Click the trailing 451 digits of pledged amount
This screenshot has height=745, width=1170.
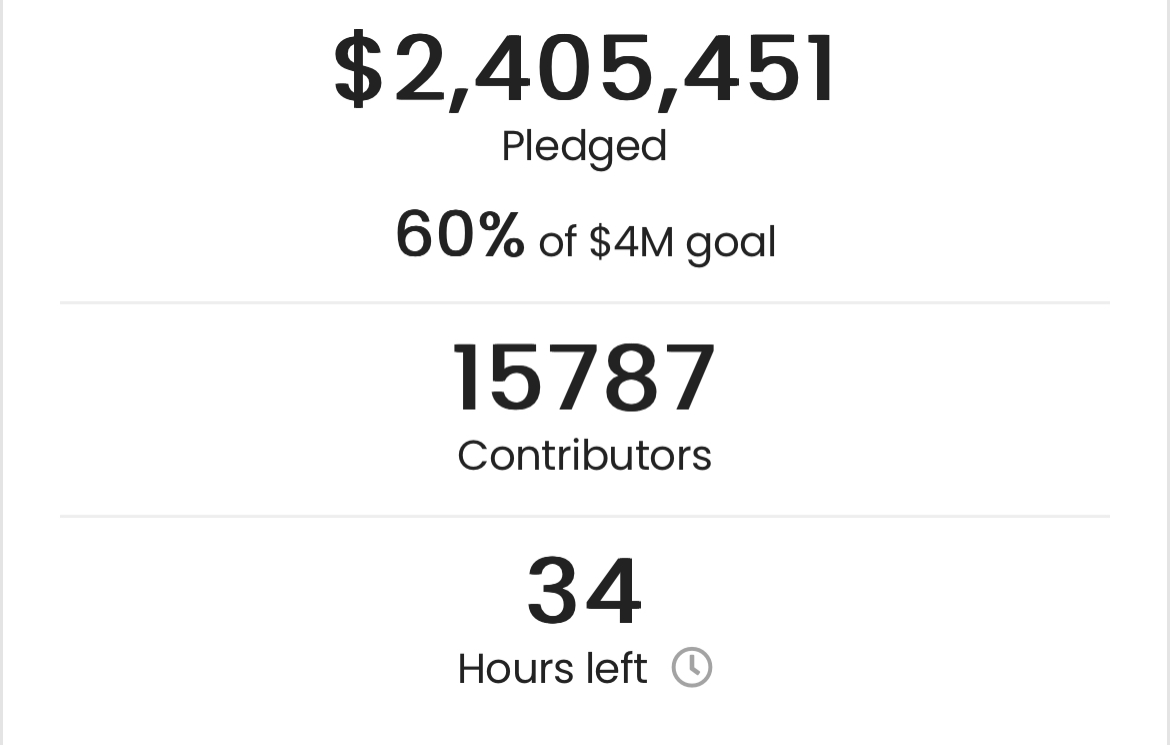click(x=759, y=69)
